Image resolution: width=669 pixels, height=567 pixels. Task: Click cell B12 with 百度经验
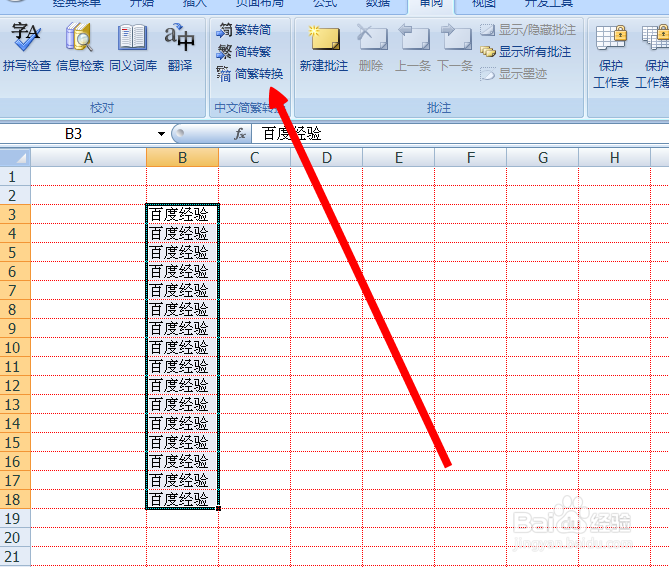[182, 385]
